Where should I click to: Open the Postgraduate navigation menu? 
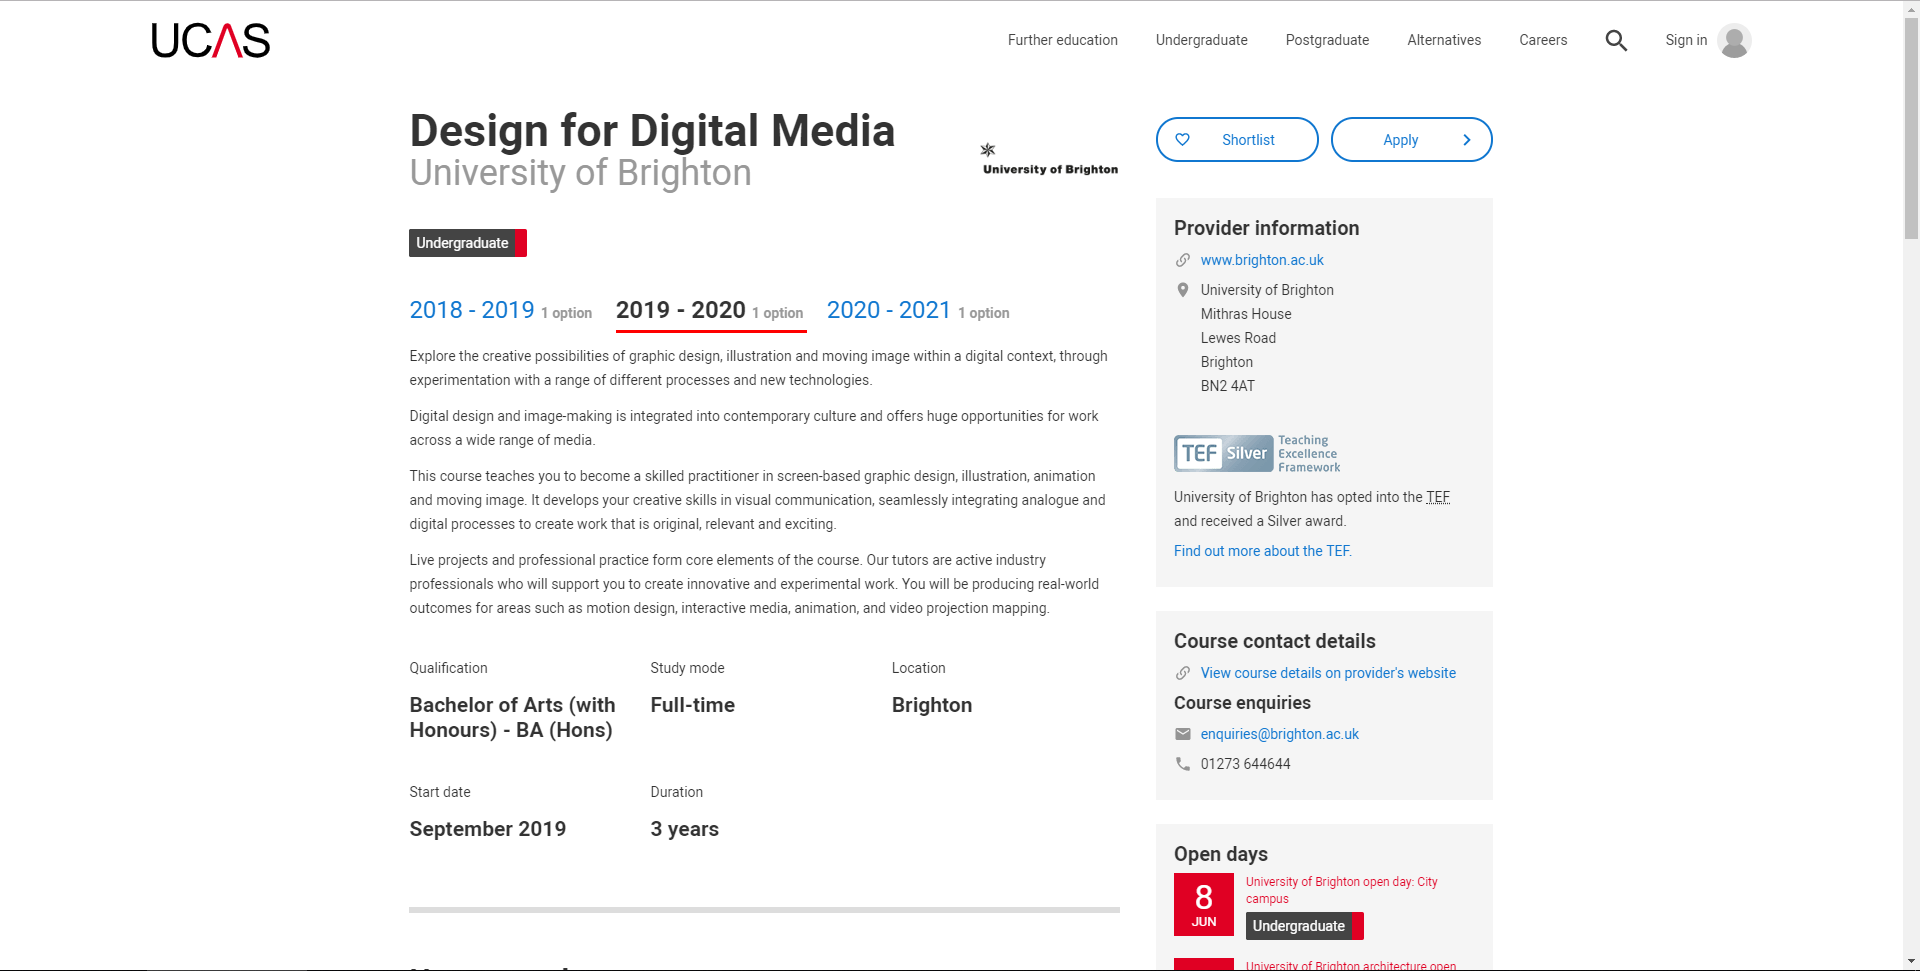[x=1327, y=40]
